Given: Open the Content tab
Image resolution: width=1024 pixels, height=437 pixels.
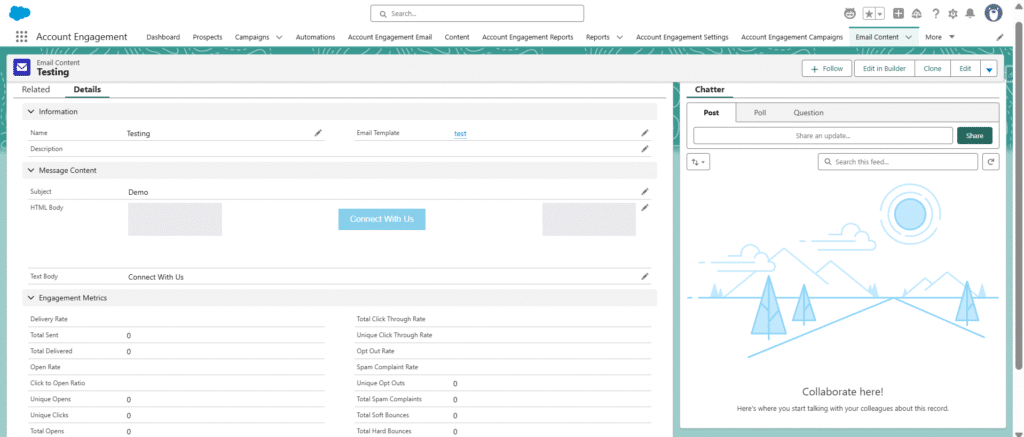Looking at the screenshot, I should (457, 37).
